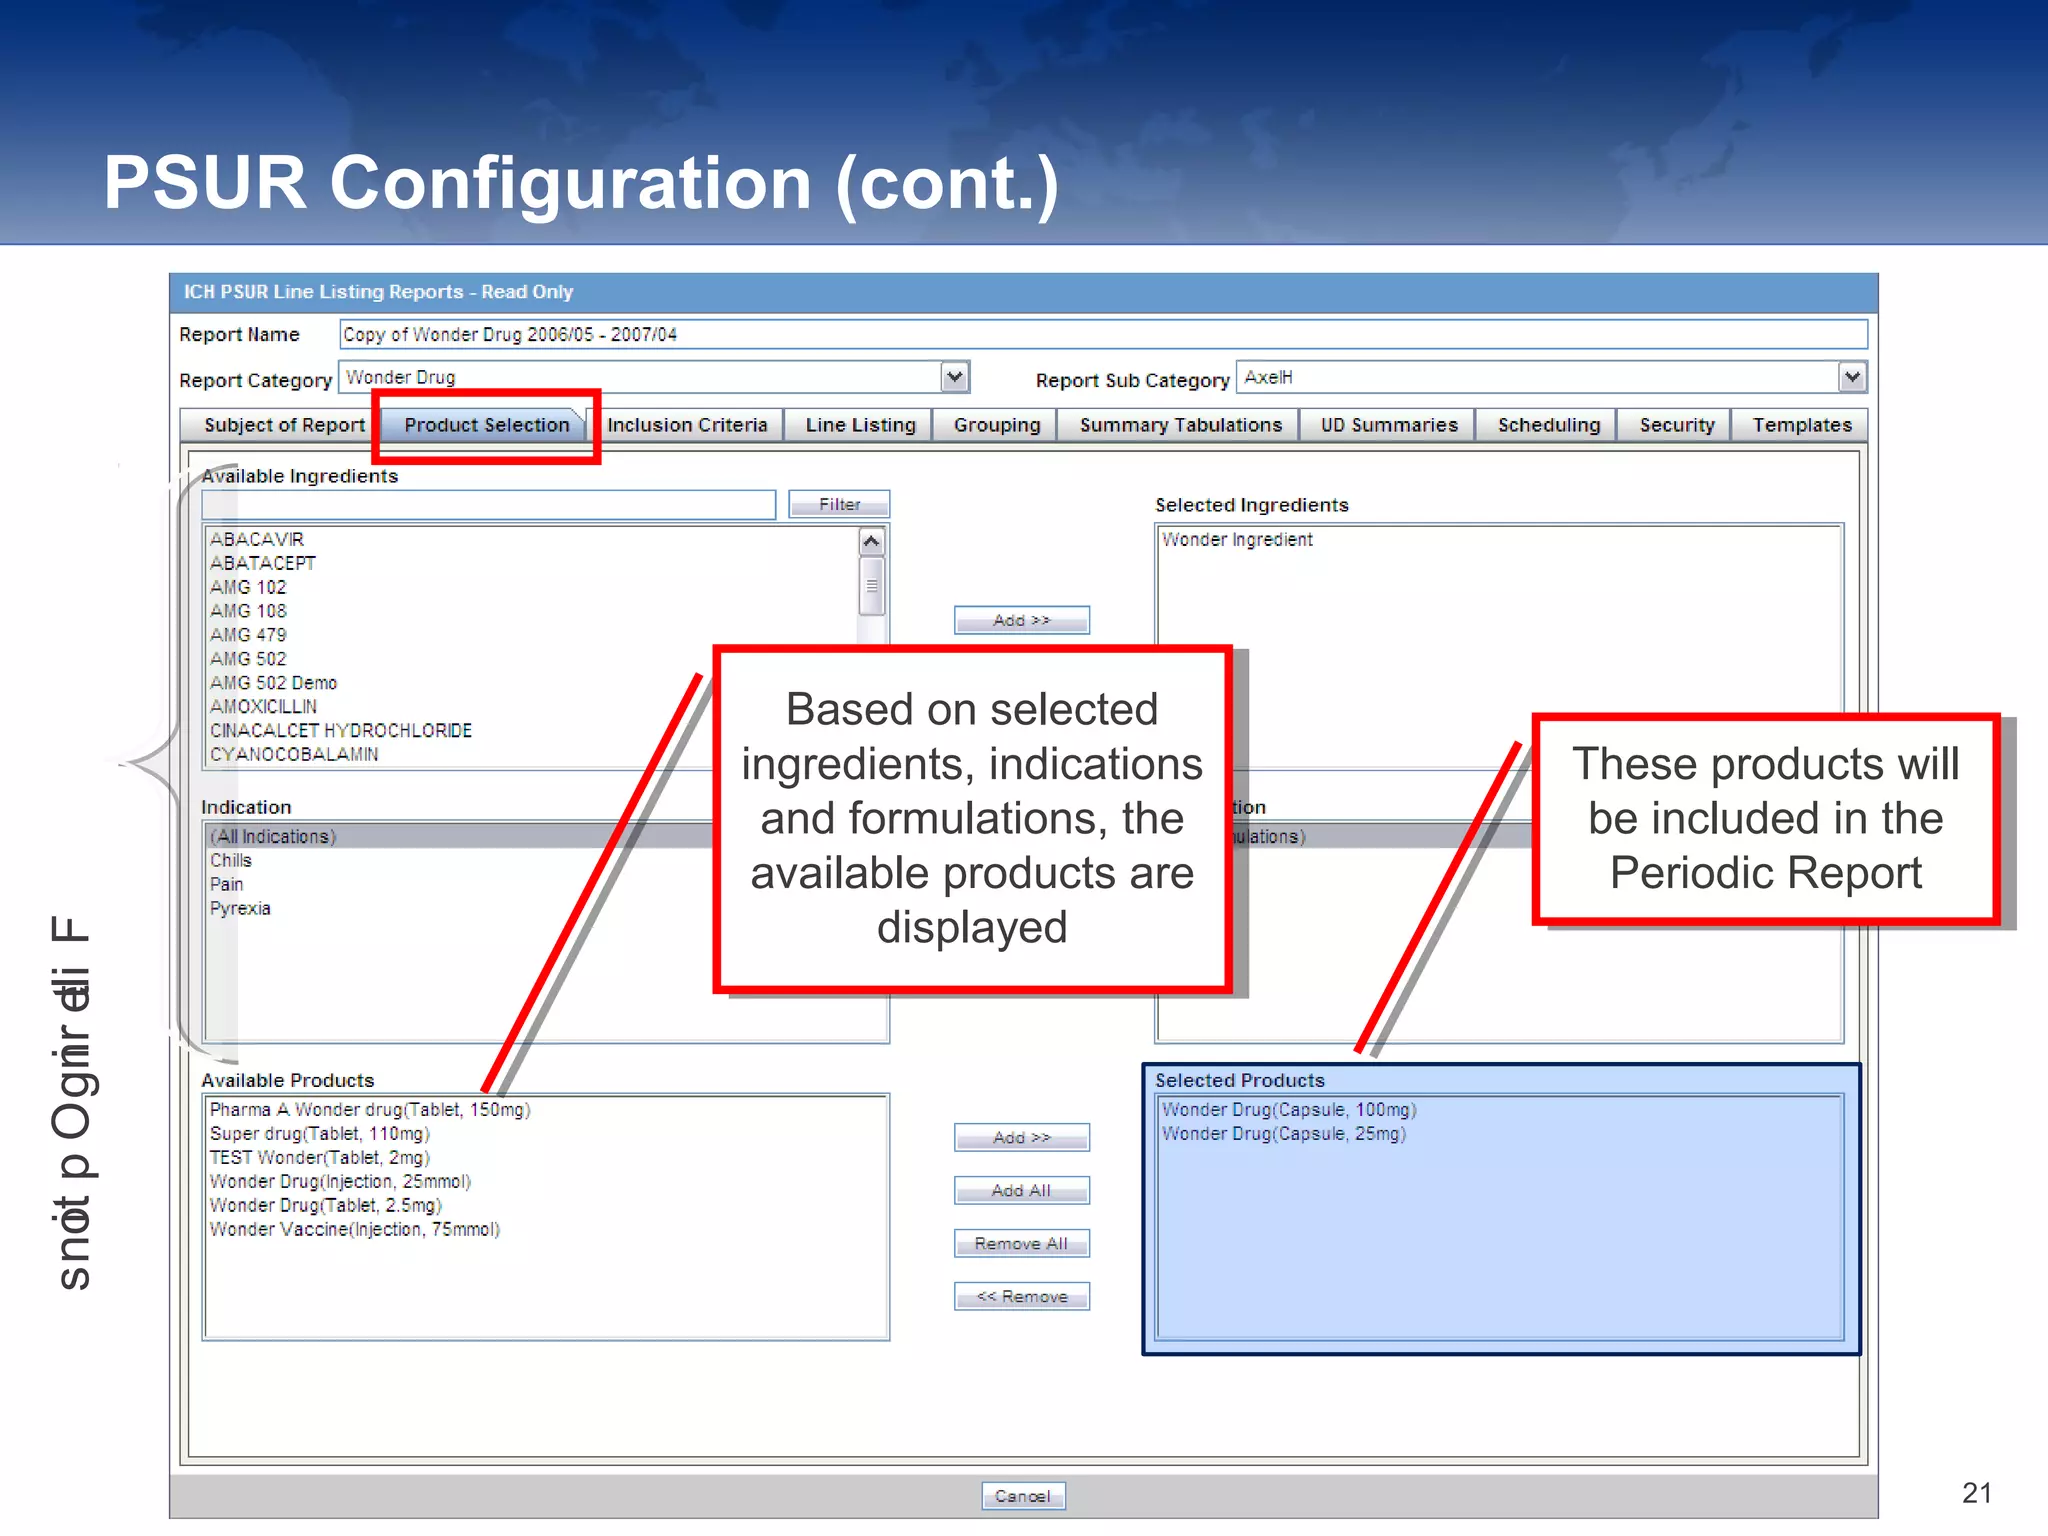Click scroll-up arrow in Available Ingredients list
2048x1536 pixels.
[x=871, y=542]
